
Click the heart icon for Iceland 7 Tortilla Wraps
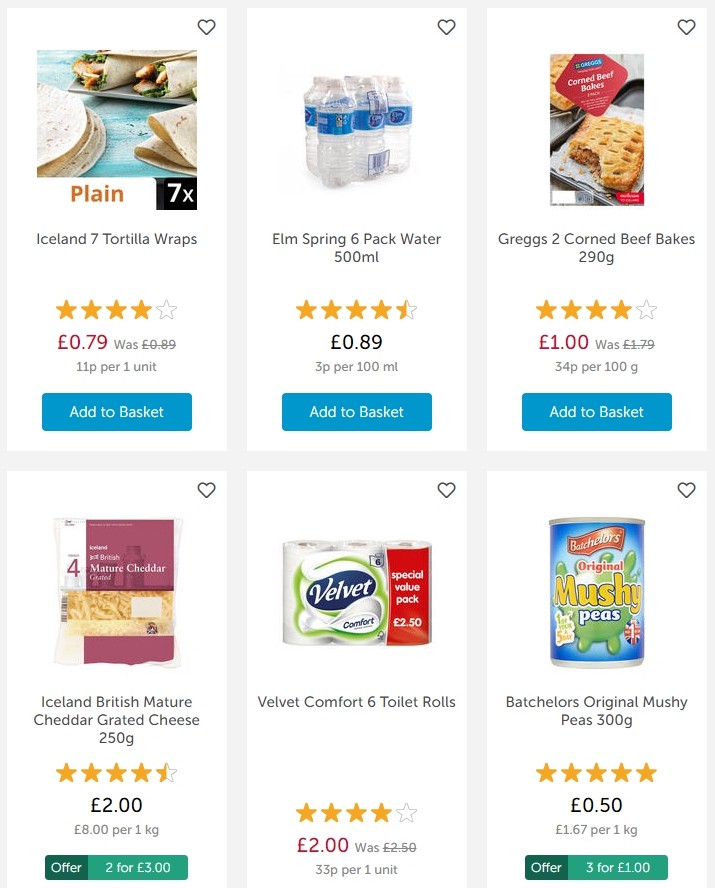pyautogui.click(x=206, y=27)
